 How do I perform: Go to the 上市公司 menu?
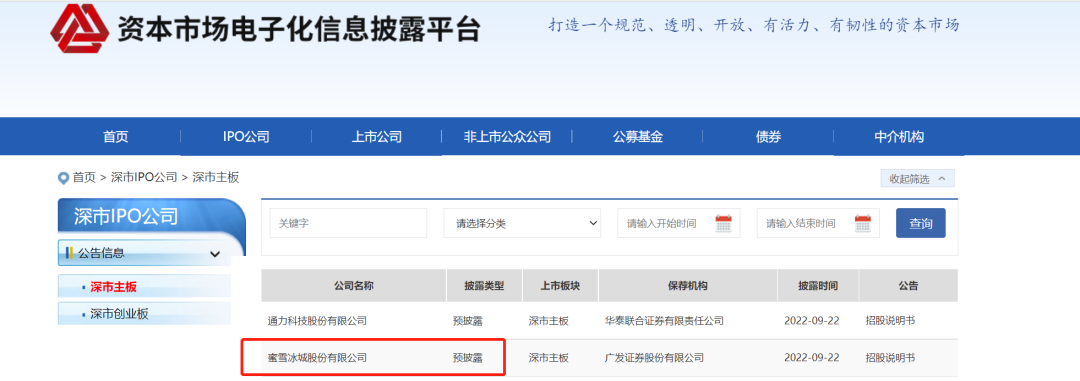pyautogui.click(x=377, y=136)
